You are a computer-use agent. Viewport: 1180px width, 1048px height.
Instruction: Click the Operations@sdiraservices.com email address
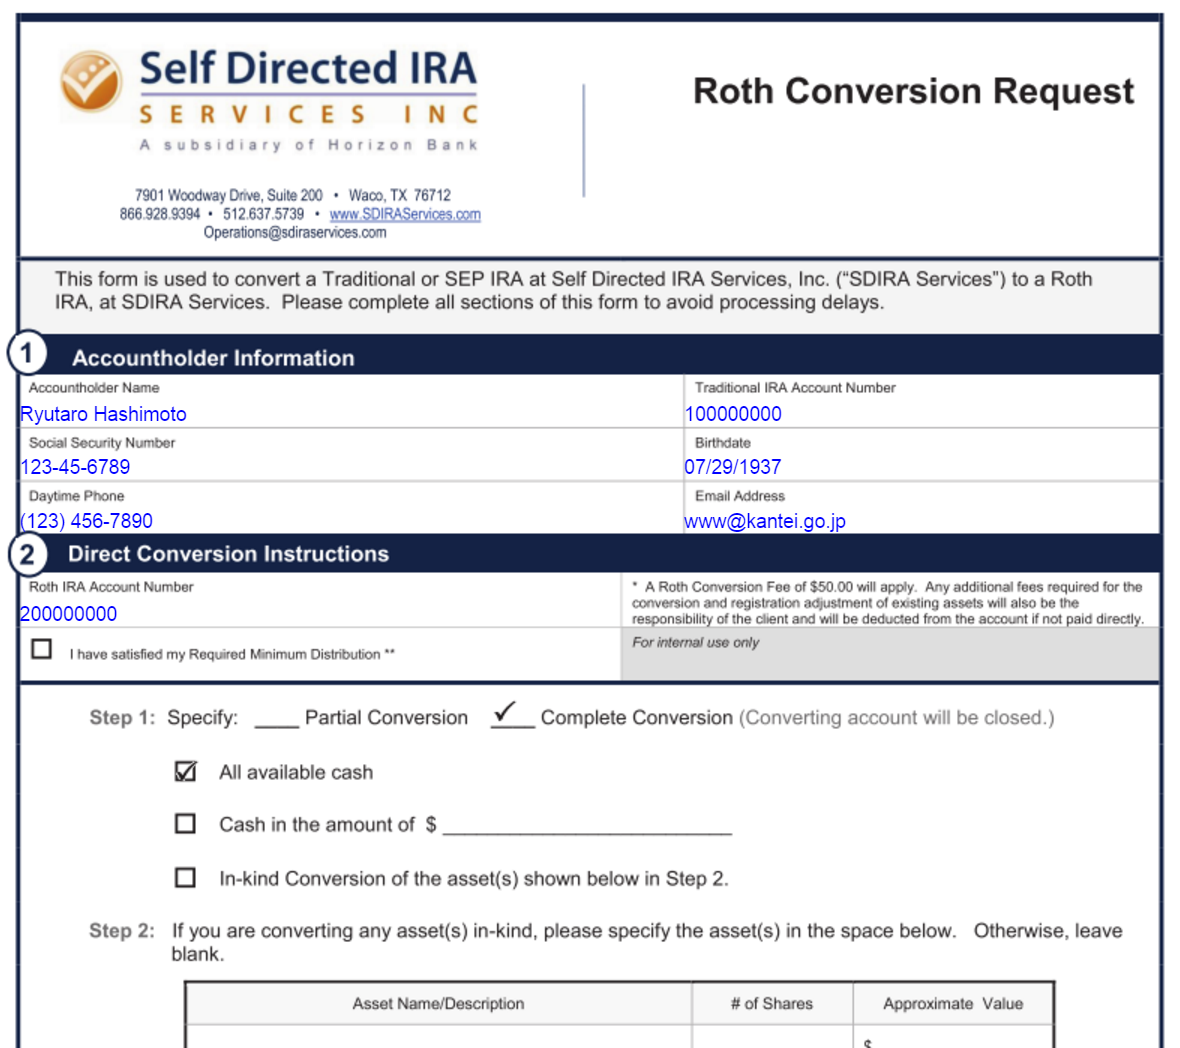(x=295, y=232)
